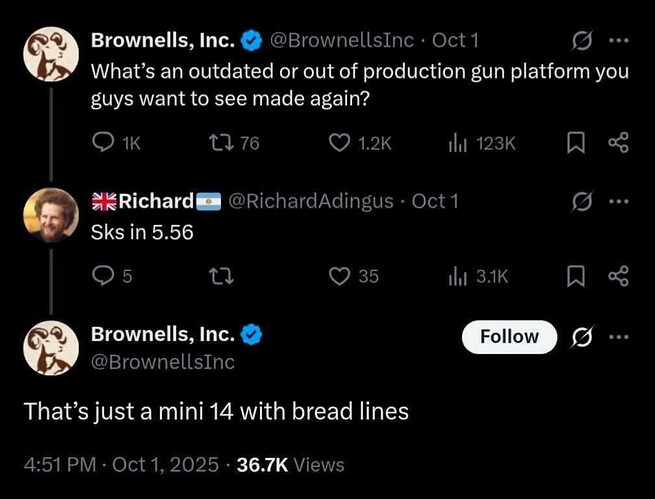
Task: Bookmark Richard's Sks reply
Action: tap(576, 277)
